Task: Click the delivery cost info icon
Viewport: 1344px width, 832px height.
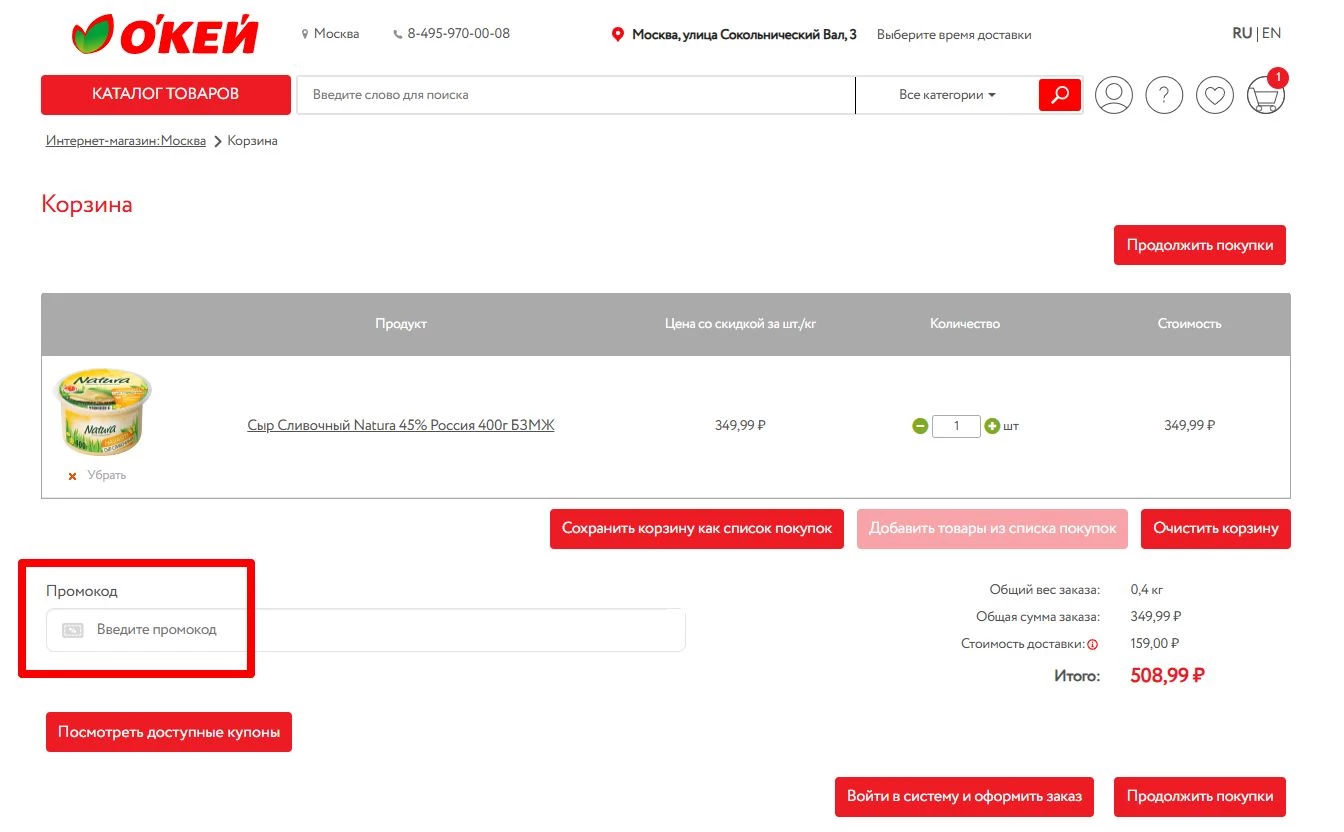Action: click(1093, 645)
